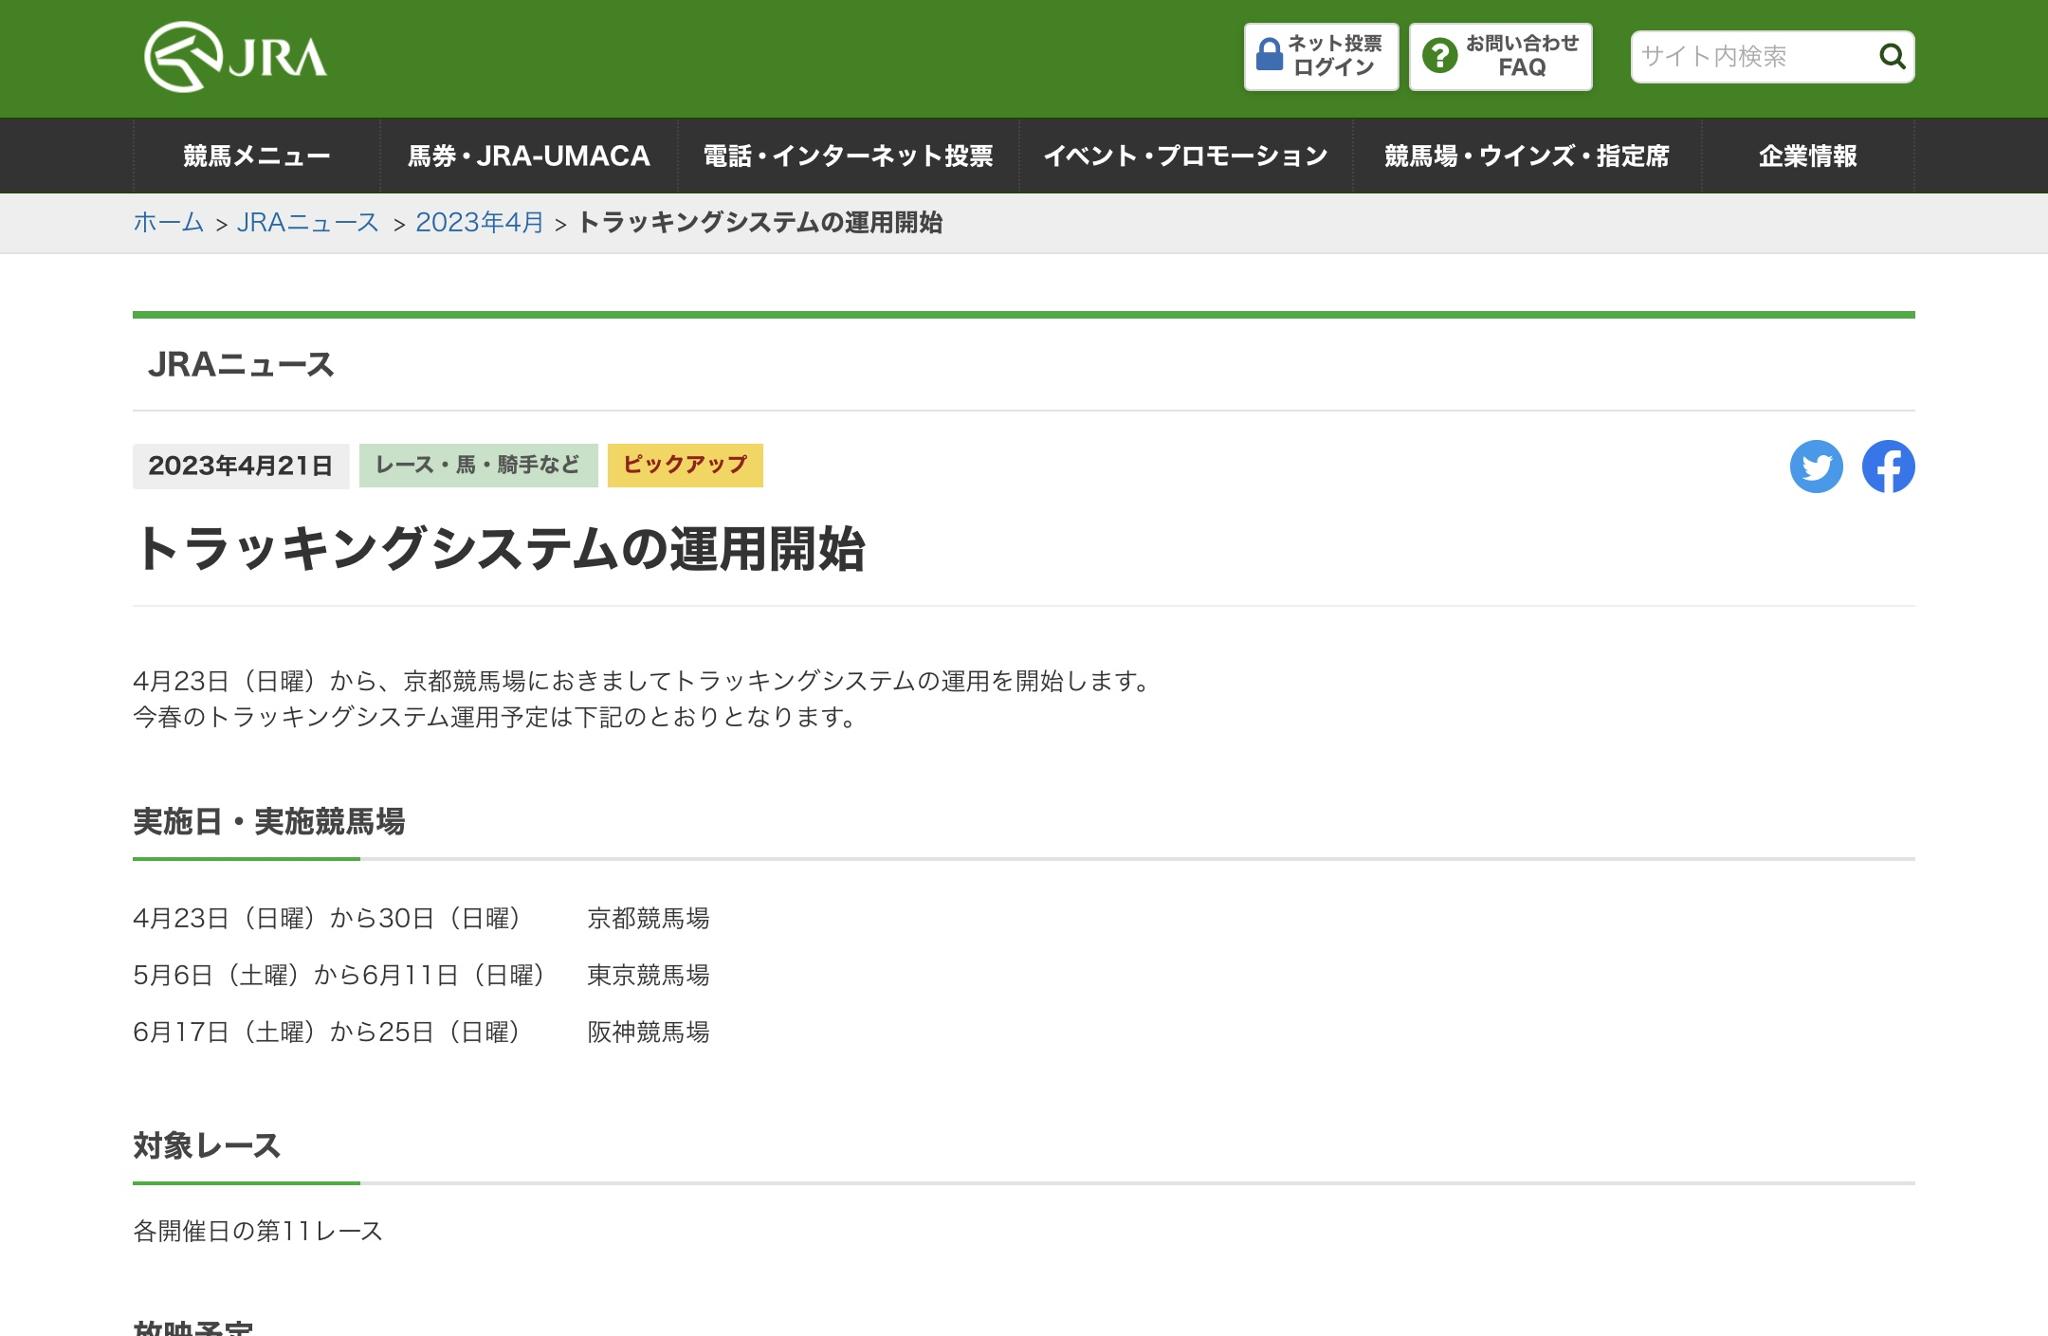Select the レース・馬・騎手など category tag
This screenshot has width=2048, height=1336.
[478, 465]
